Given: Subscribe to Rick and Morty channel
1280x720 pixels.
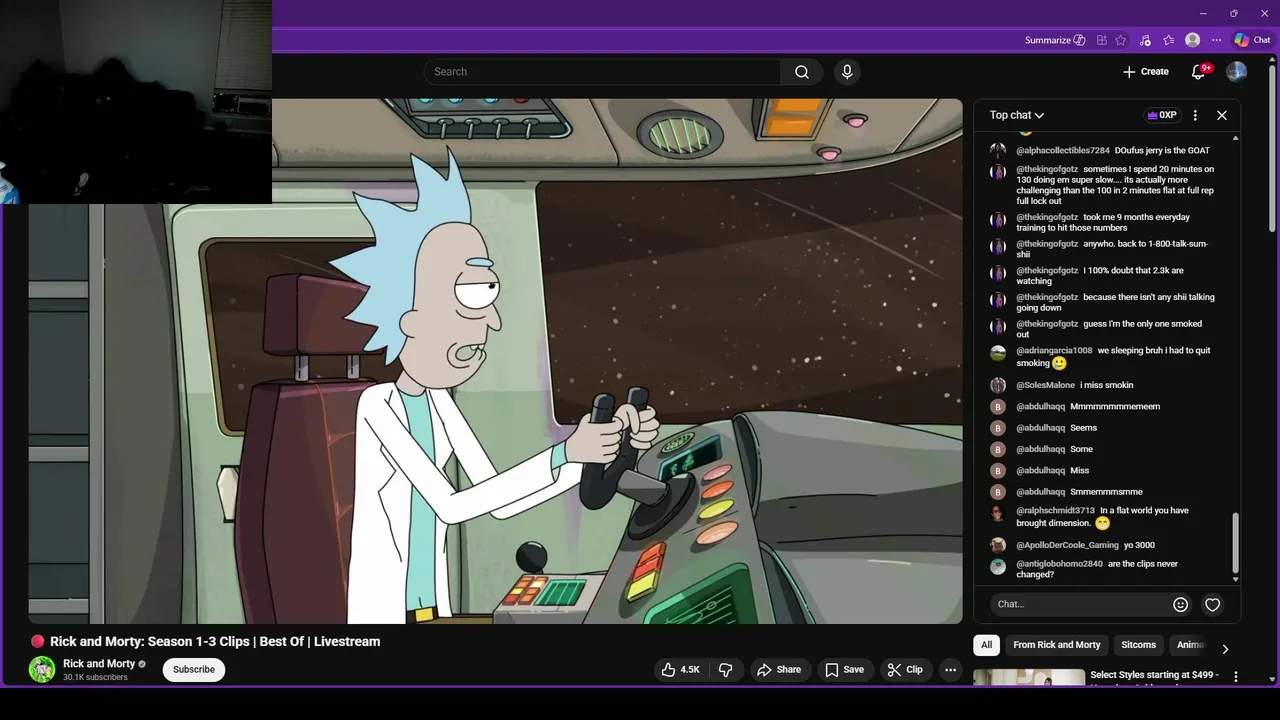Looking at the screenshot, I should (194, 670).
